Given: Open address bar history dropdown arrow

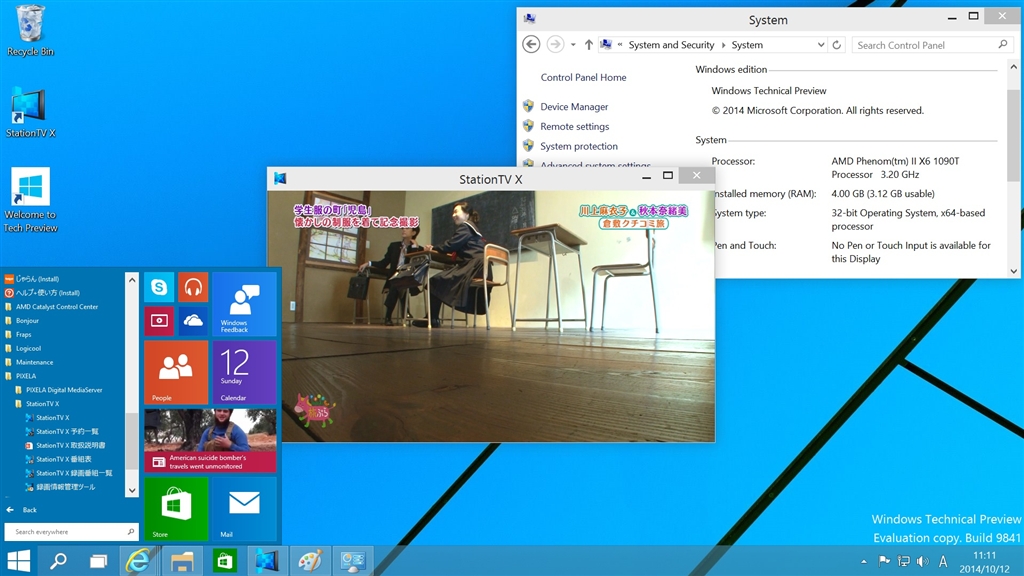Looking at the screenshot, I should [x=821, y=45].
